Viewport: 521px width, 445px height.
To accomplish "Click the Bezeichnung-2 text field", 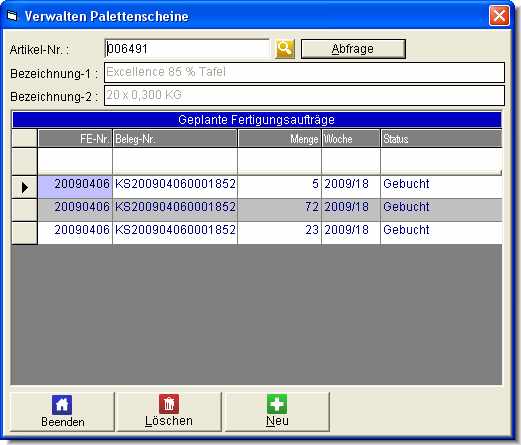I will 304,96.
